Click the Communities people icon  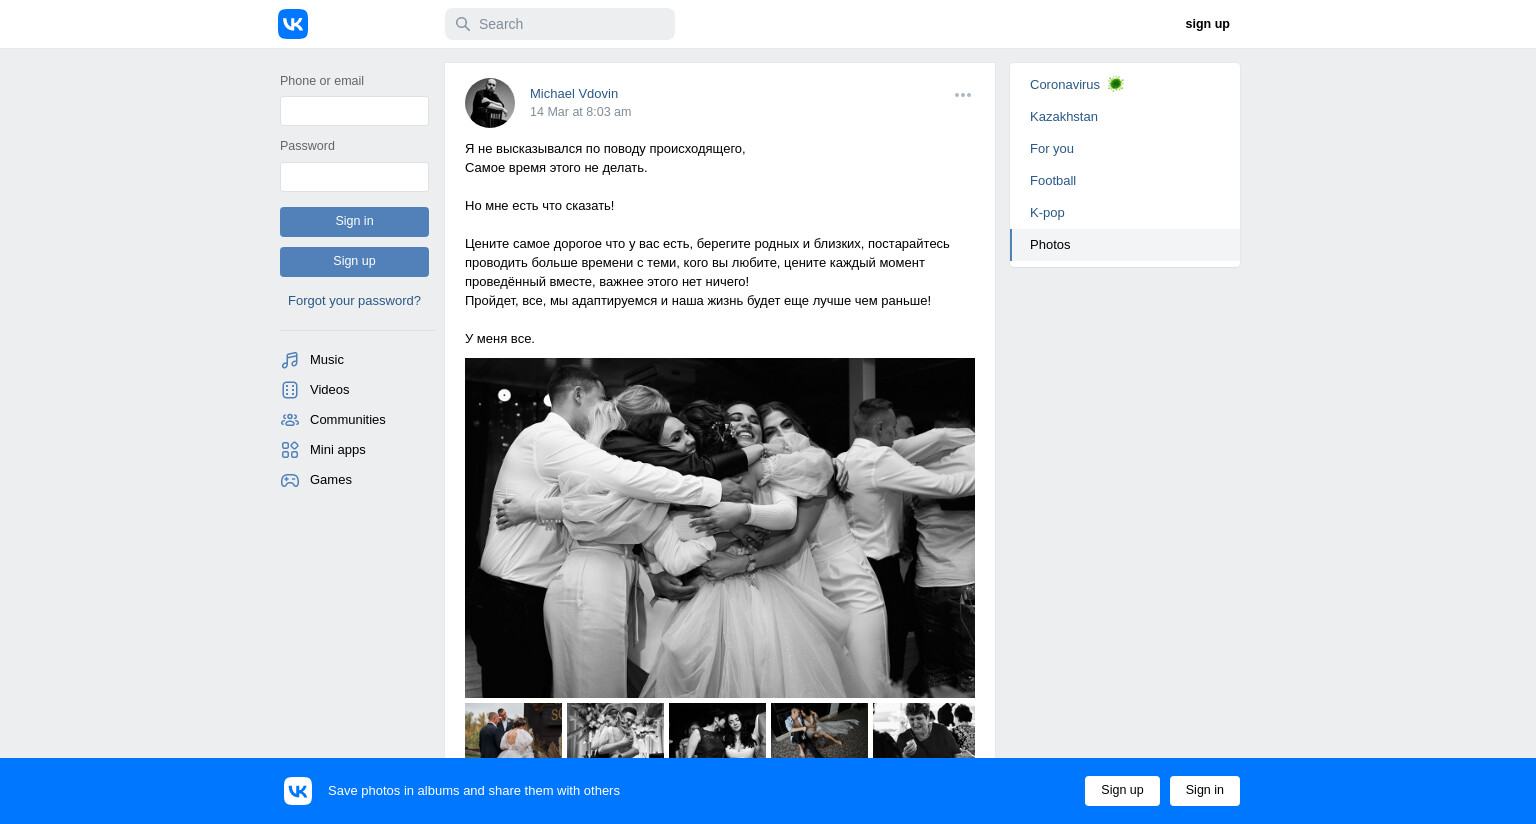(290, 420)
